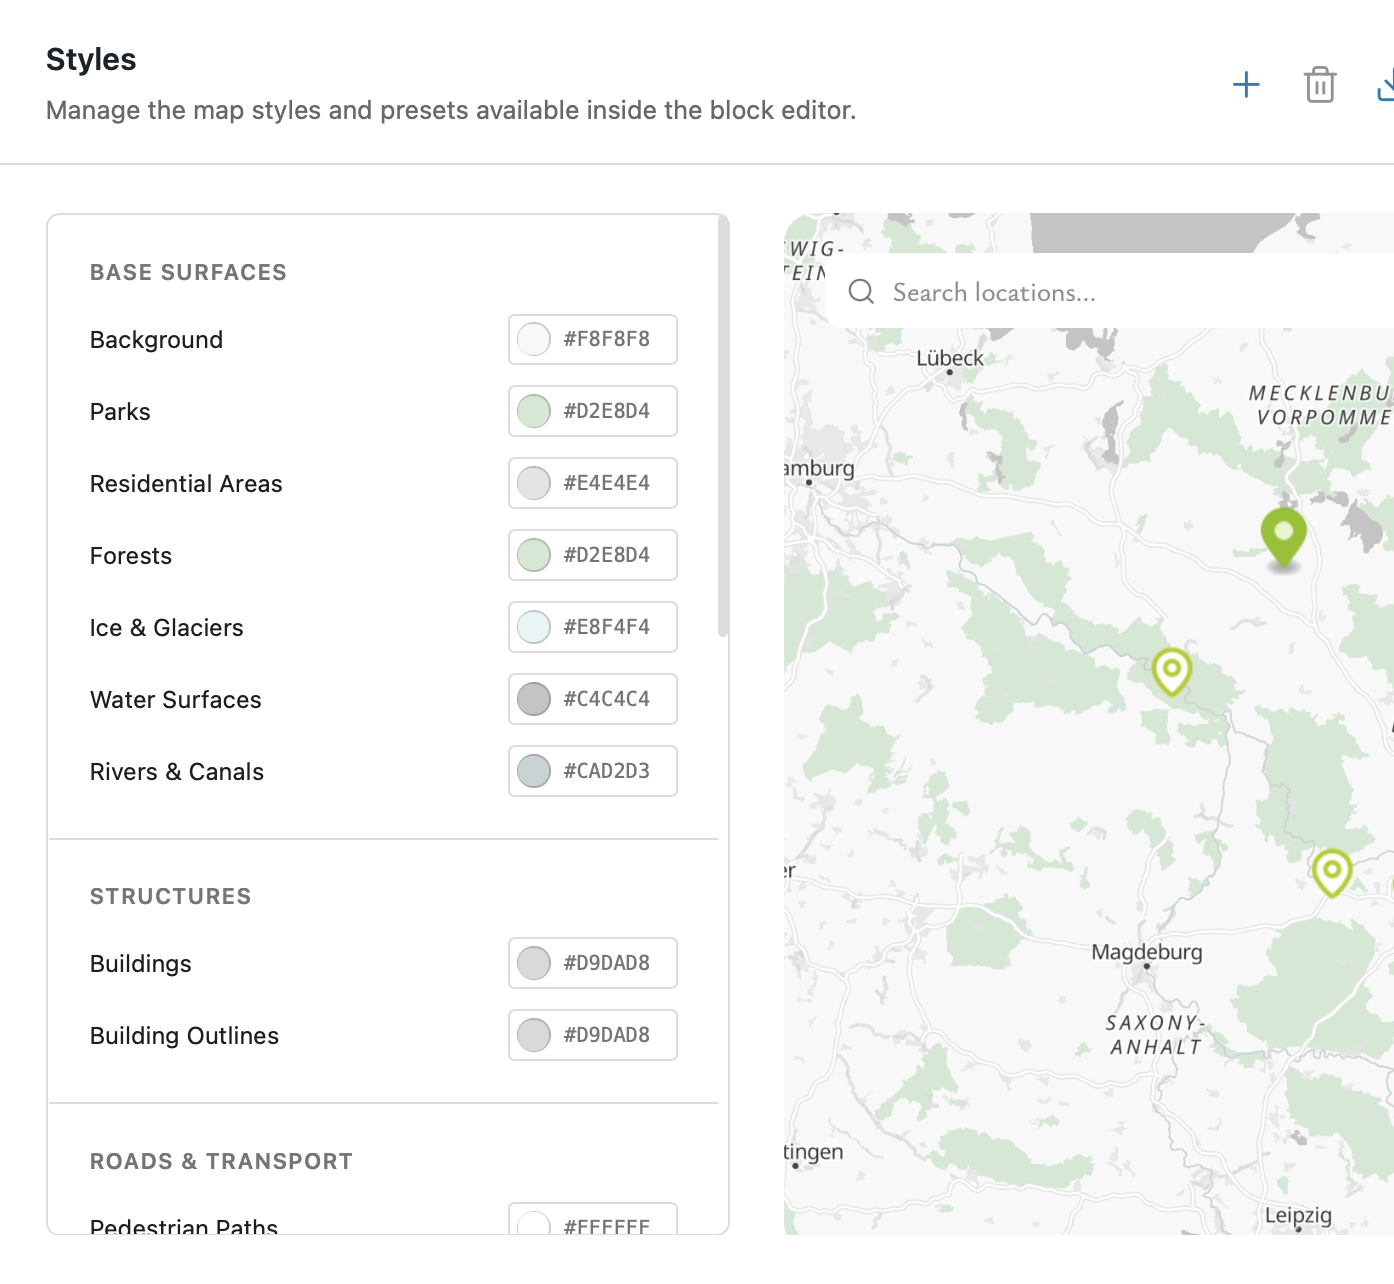Select the outlined pin above Magdeburg

tap(1171, 671)
